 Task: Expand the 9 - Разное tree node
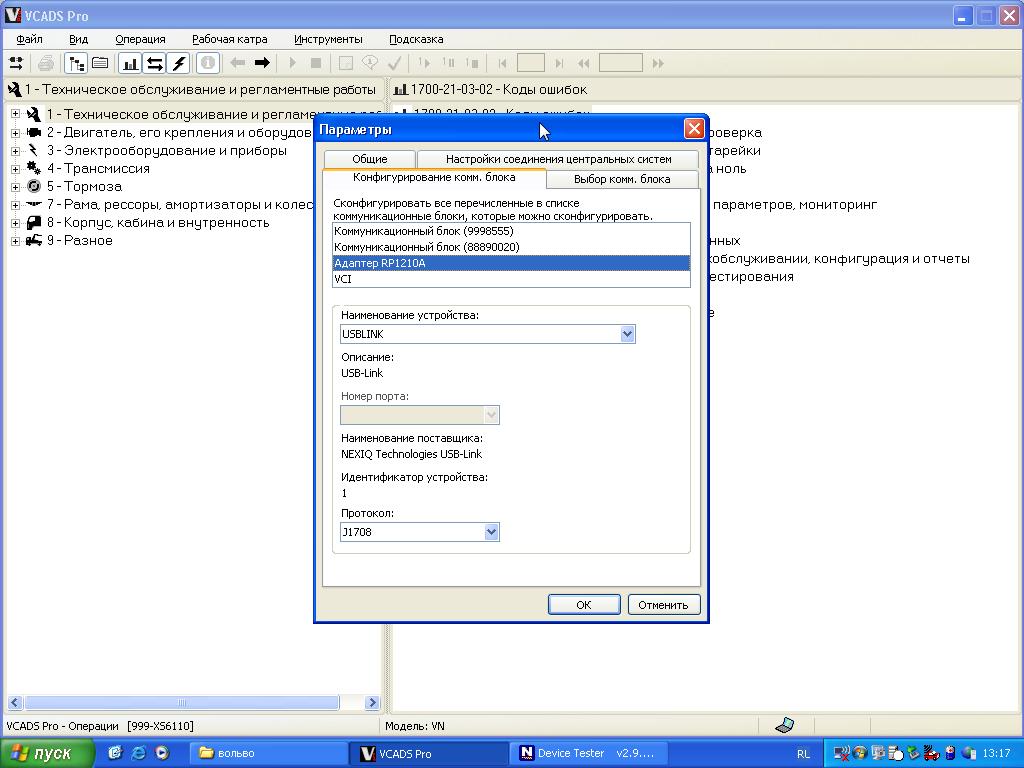click(x=16, y=240)
